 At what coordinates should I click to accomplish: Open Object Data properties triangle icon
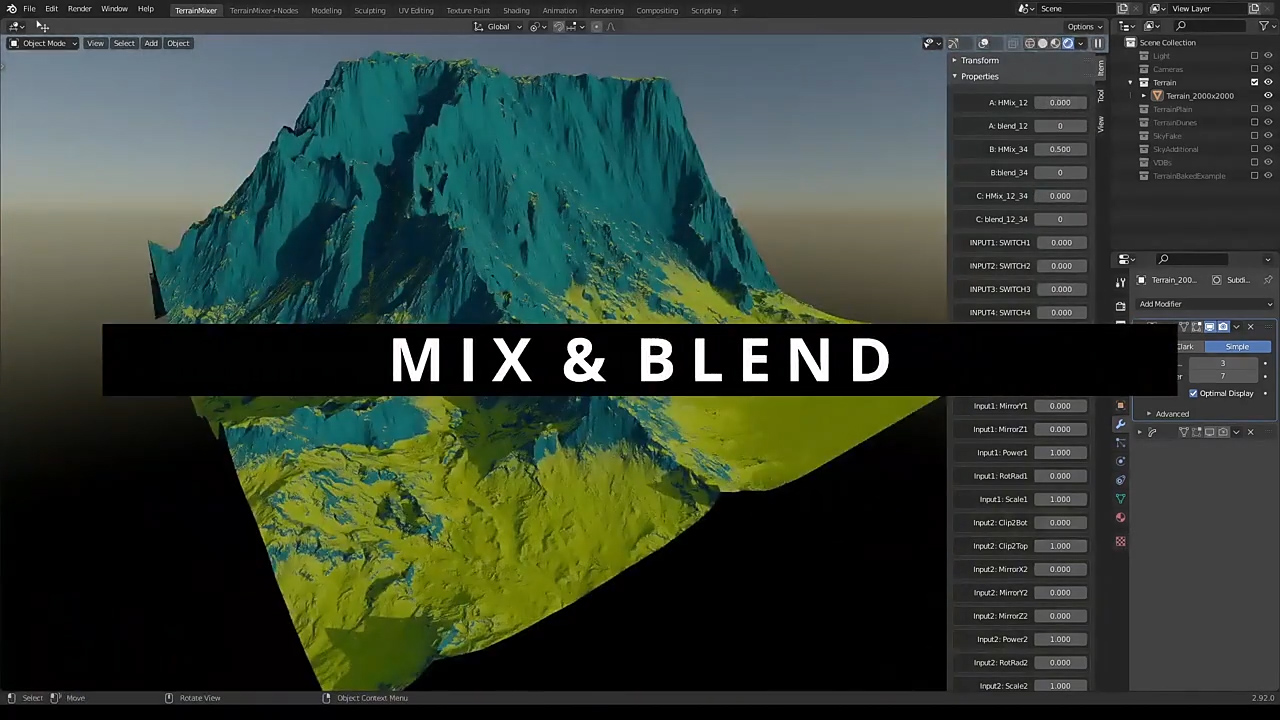coord(1120,498)
